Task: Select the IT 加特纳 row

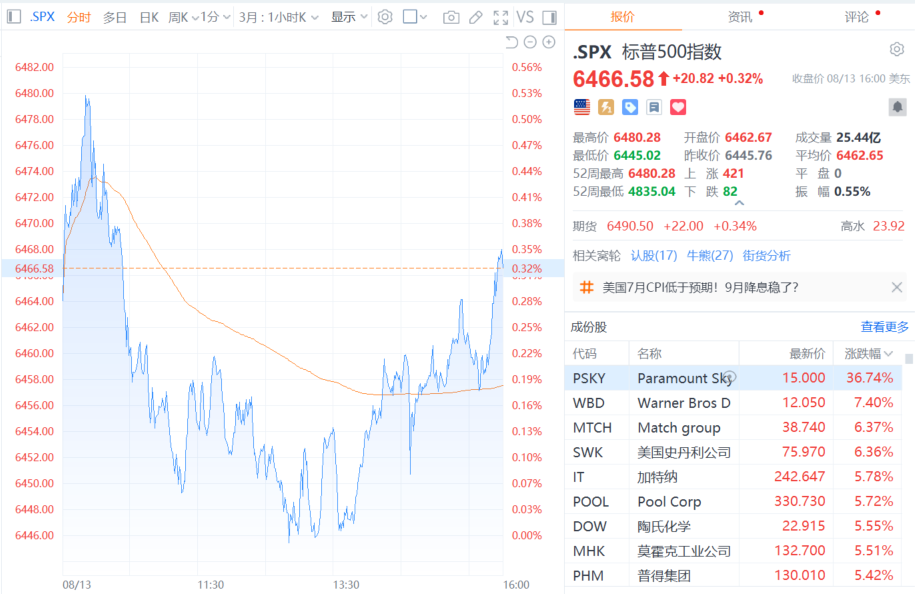Action: pos(734,477)
